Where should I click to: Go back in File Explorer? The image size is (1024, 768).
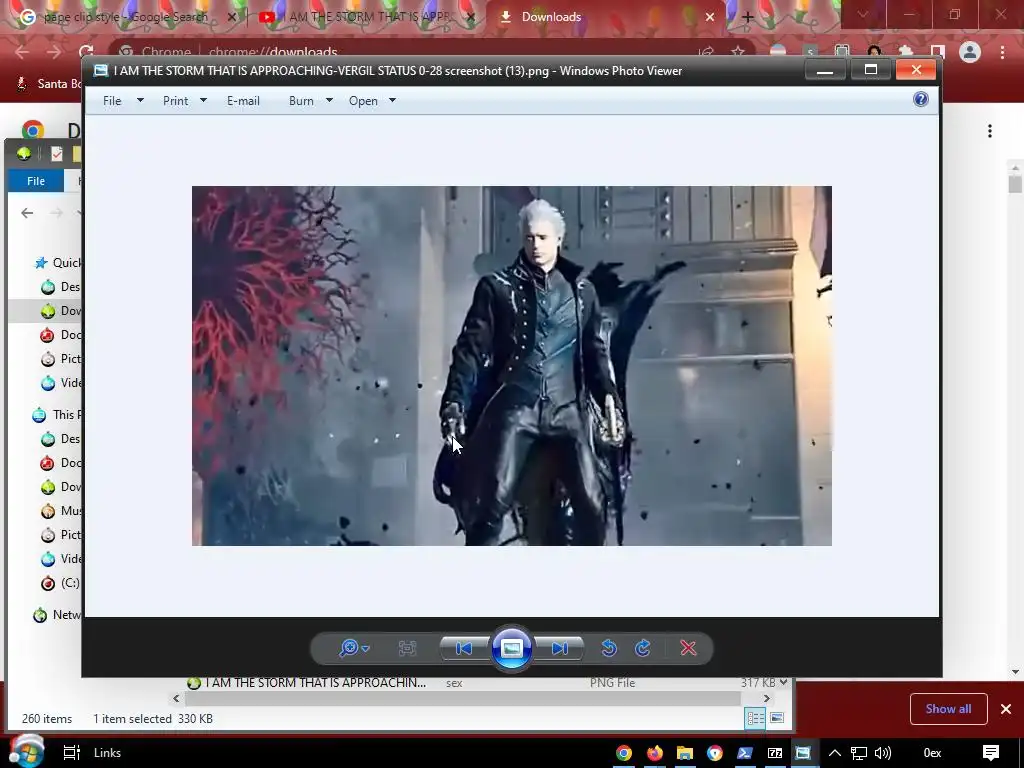coord(27,213)
